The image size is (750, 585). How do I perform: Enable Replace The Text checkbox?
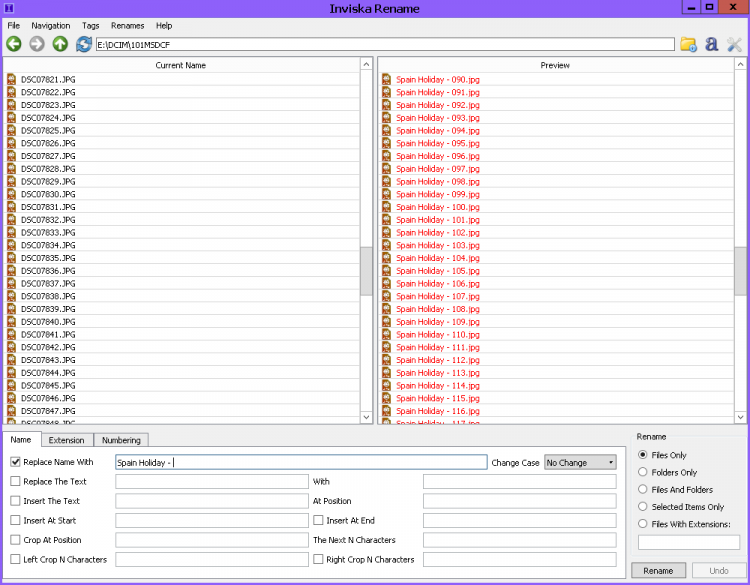tap(15, 481)
